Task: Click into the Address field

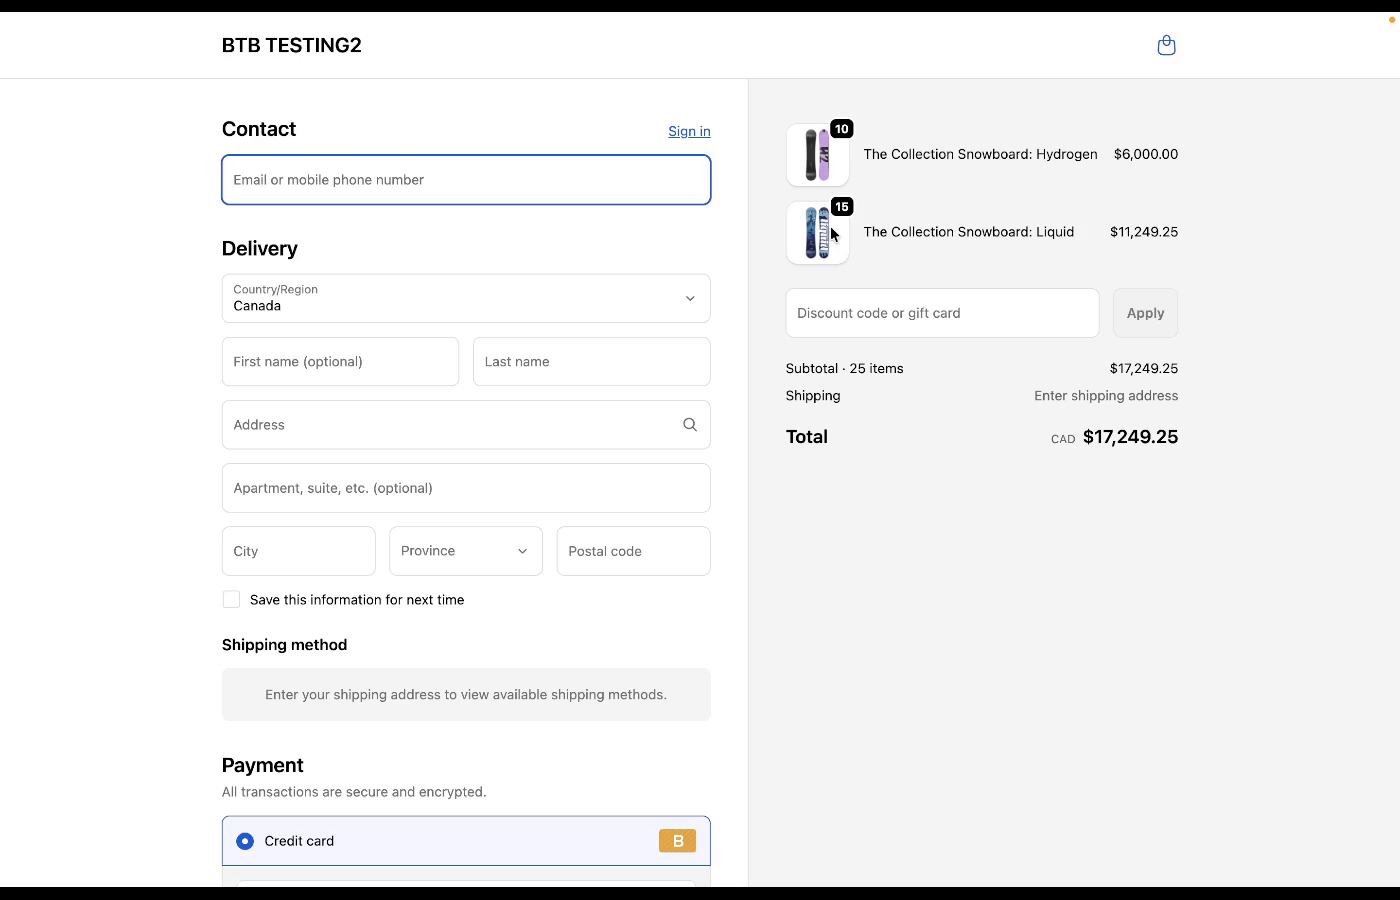Action: tap(466, 425)
